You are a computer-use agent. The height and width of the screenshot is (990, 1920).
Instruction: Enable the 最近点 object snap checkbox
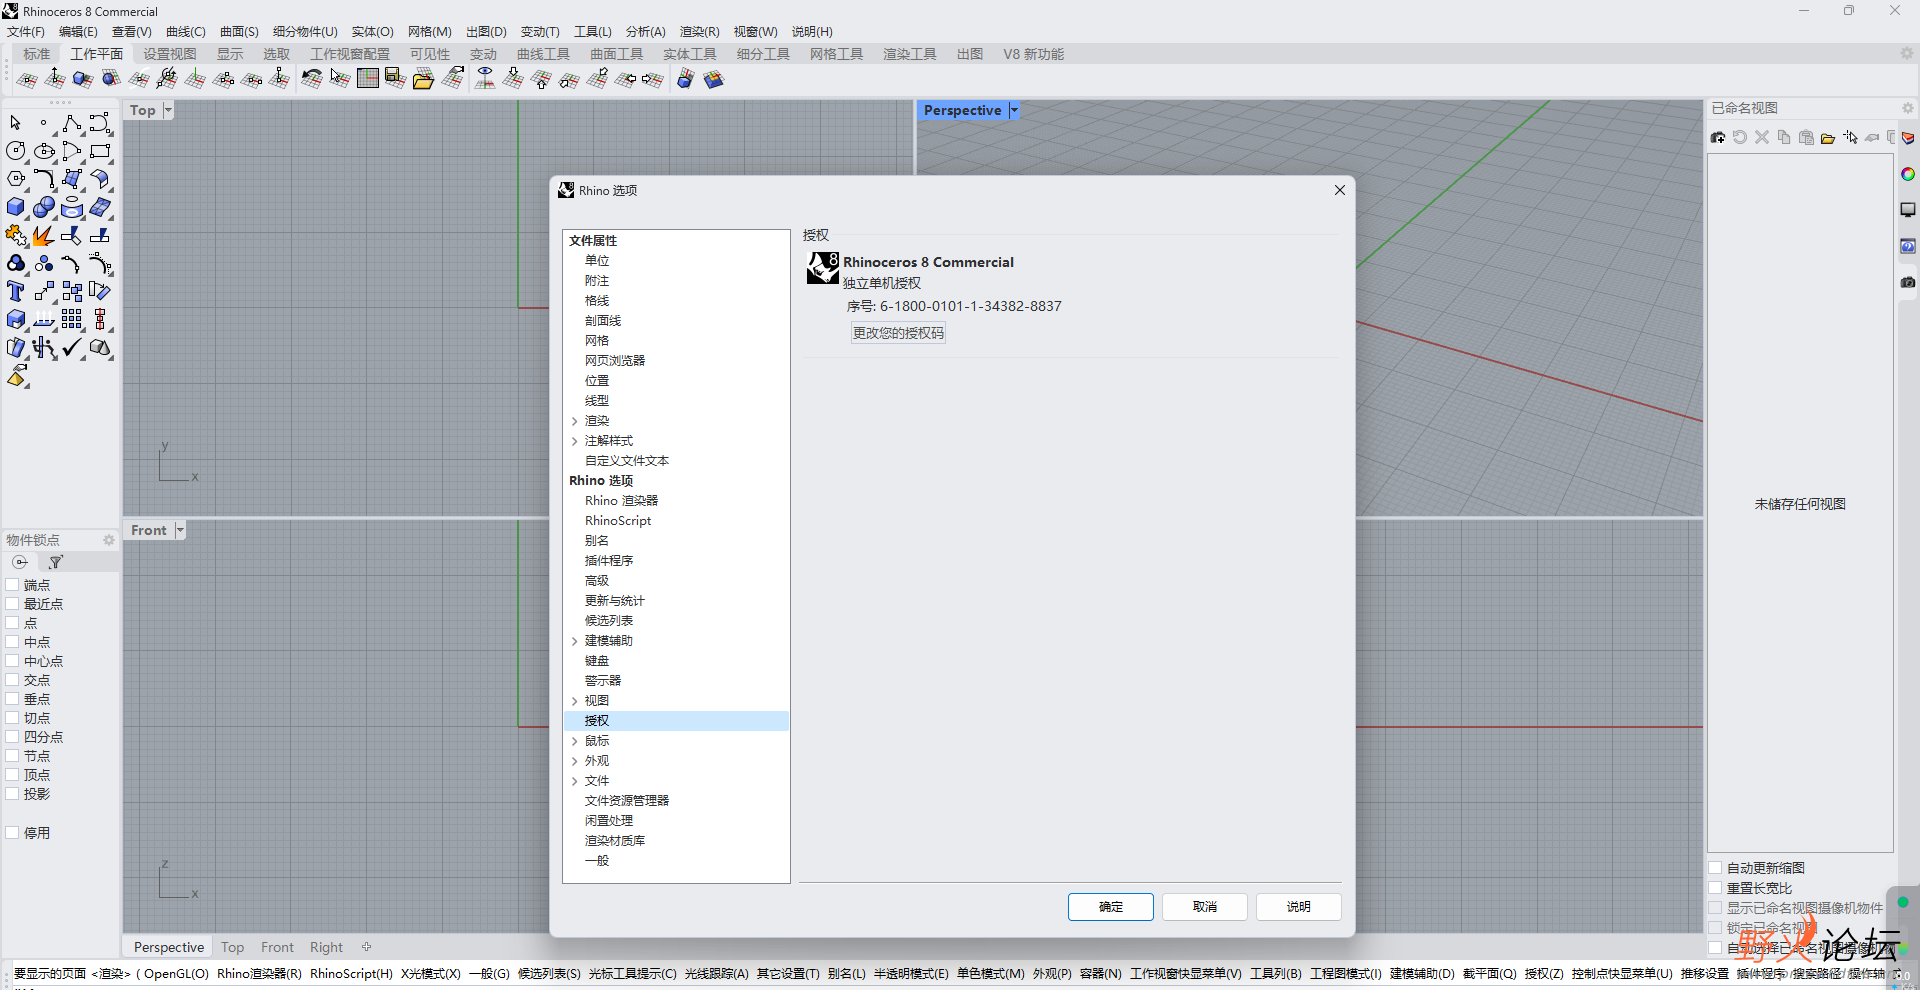pos(12,604)
